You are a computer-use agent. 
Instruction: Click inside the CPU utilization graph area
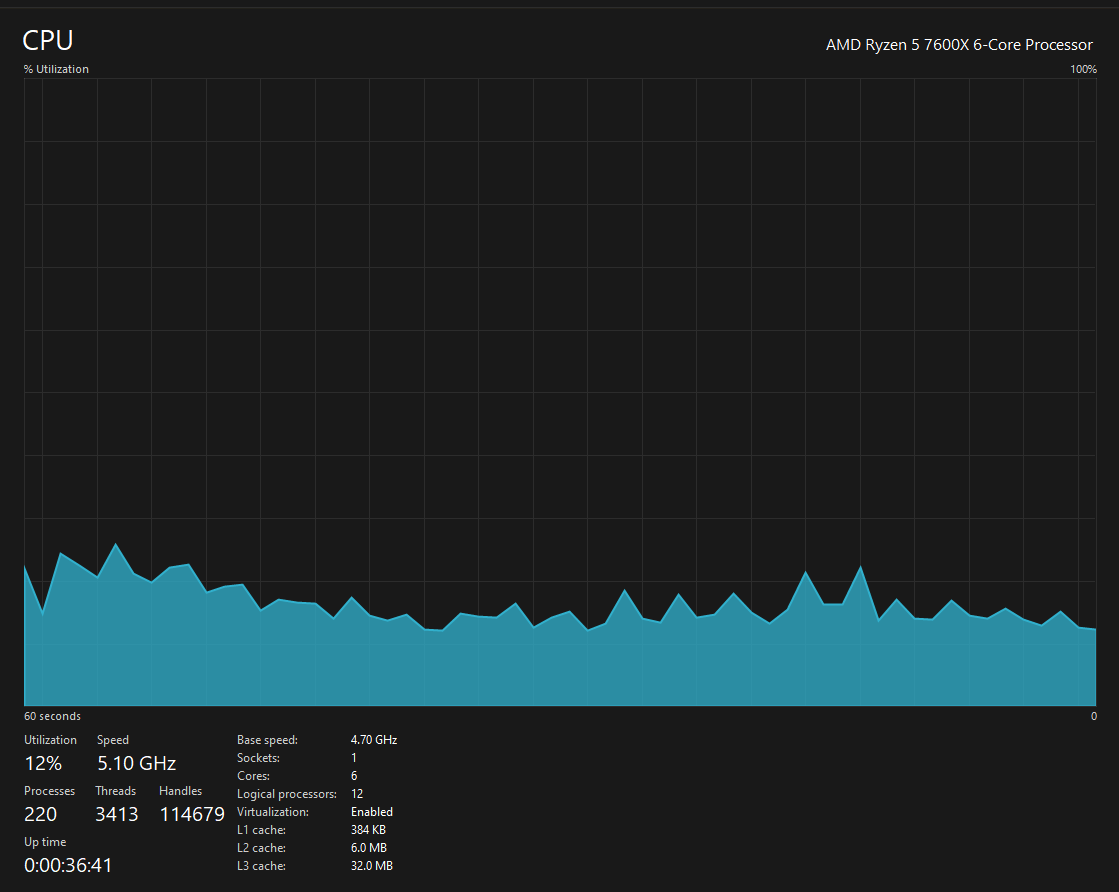click(560, 392)
